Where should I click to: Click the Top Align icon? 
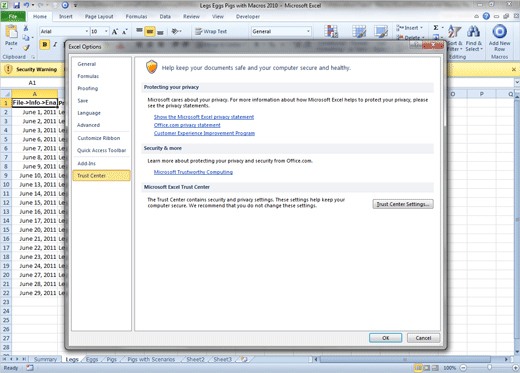pos(139,31)
